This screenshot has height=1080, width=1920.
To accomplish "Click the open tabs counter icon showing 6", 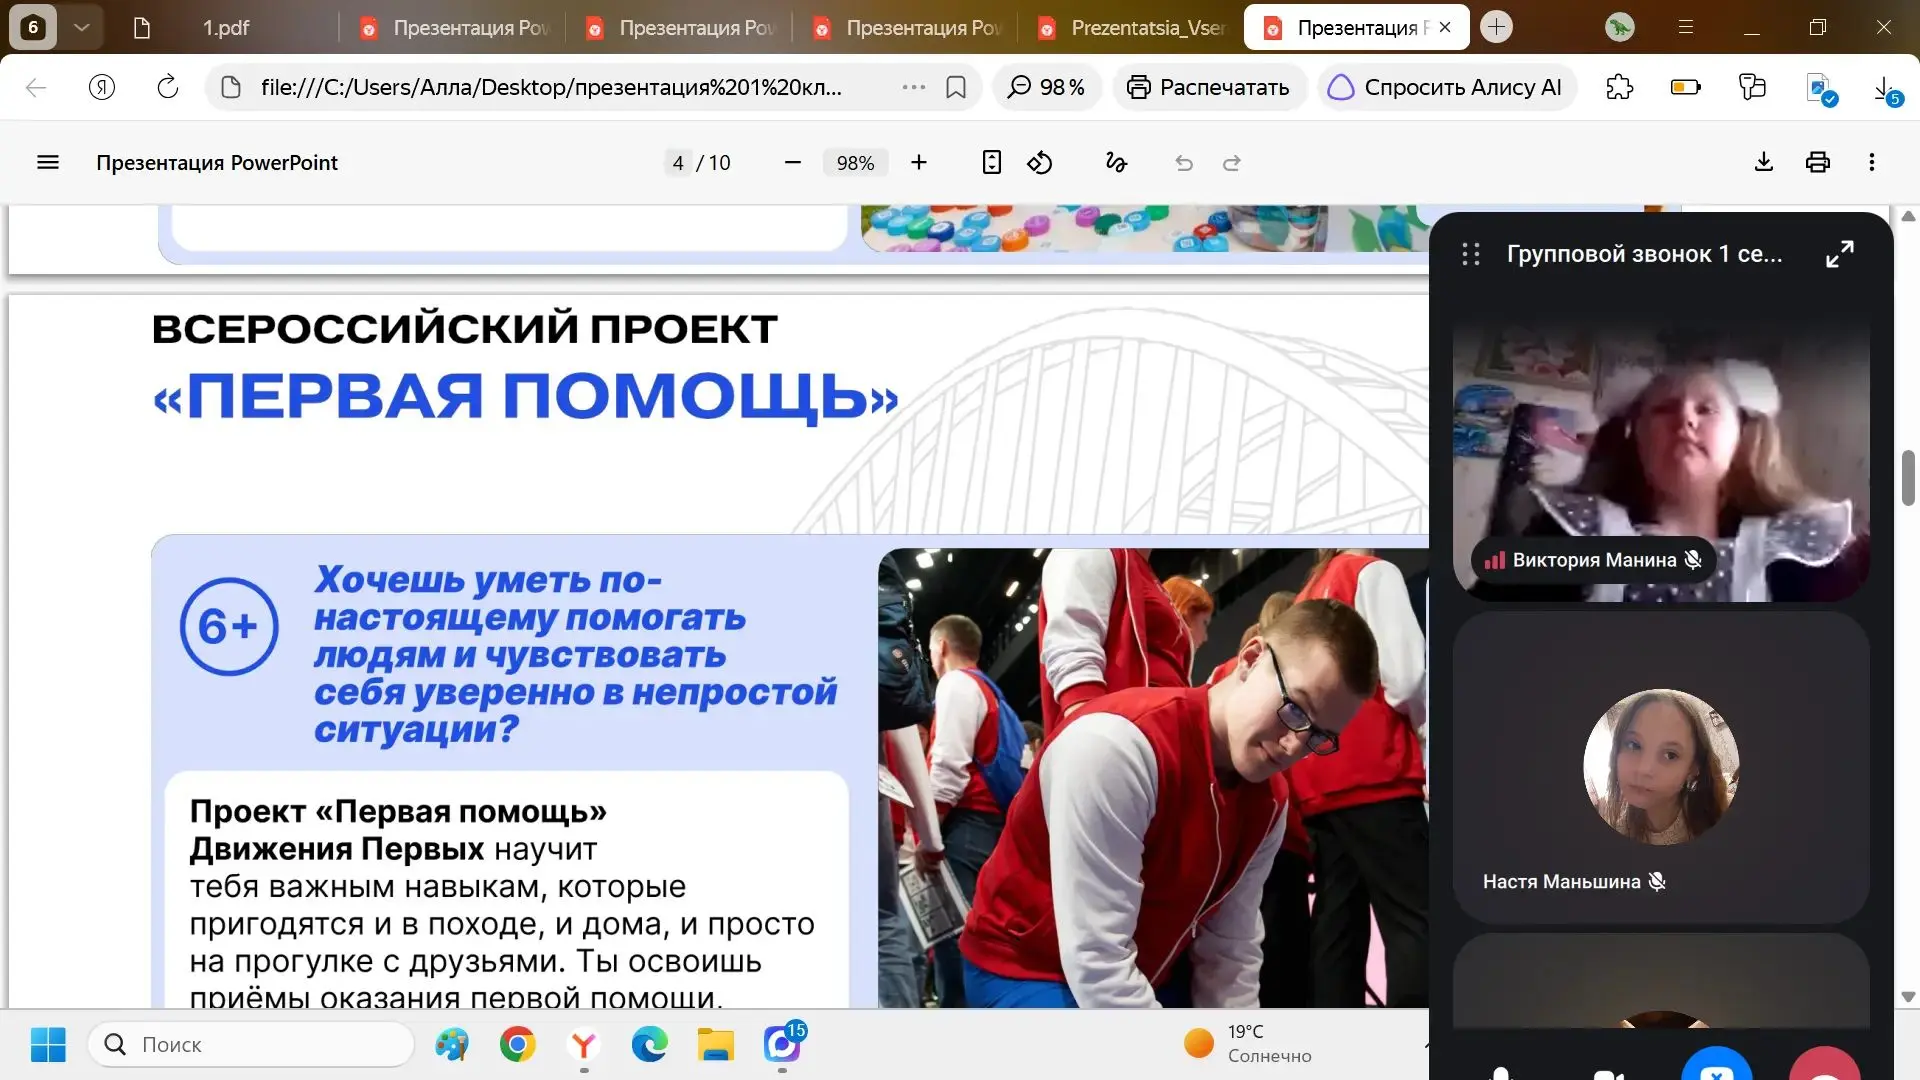I will click(33, 27).
